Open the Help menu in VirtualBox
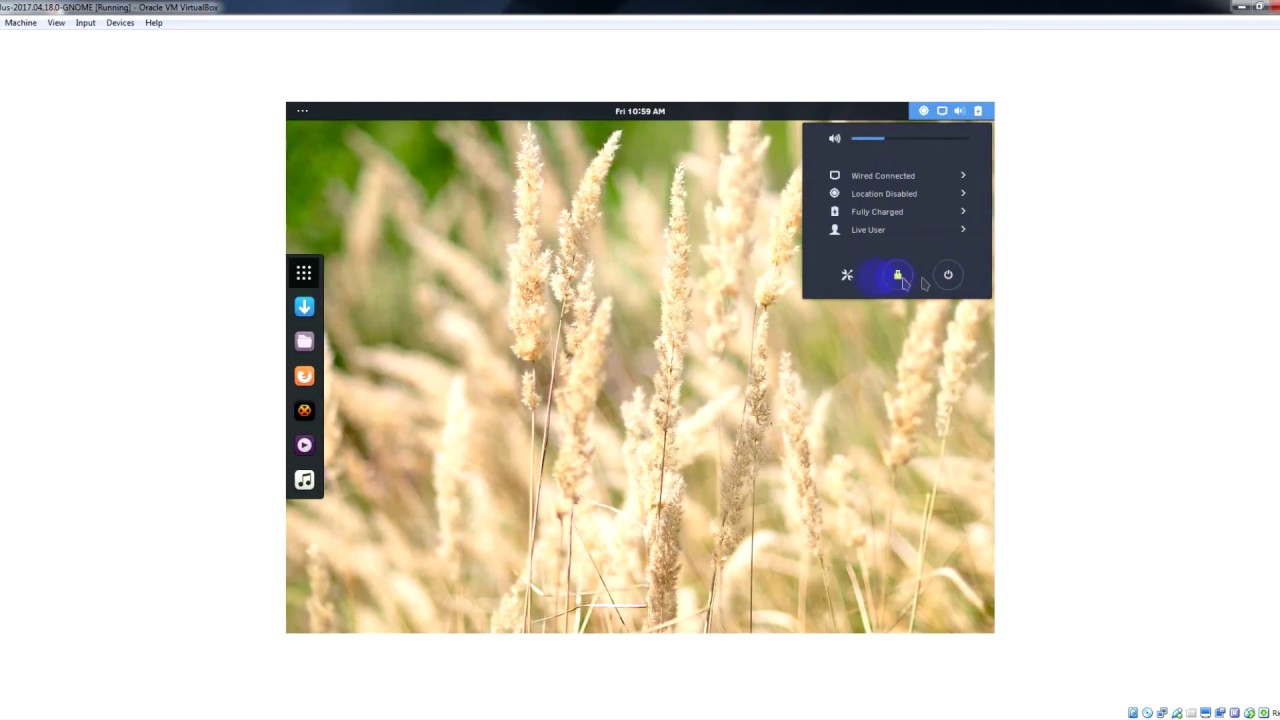This screenshot has width=1280, height=720. [x=154, y=23]
